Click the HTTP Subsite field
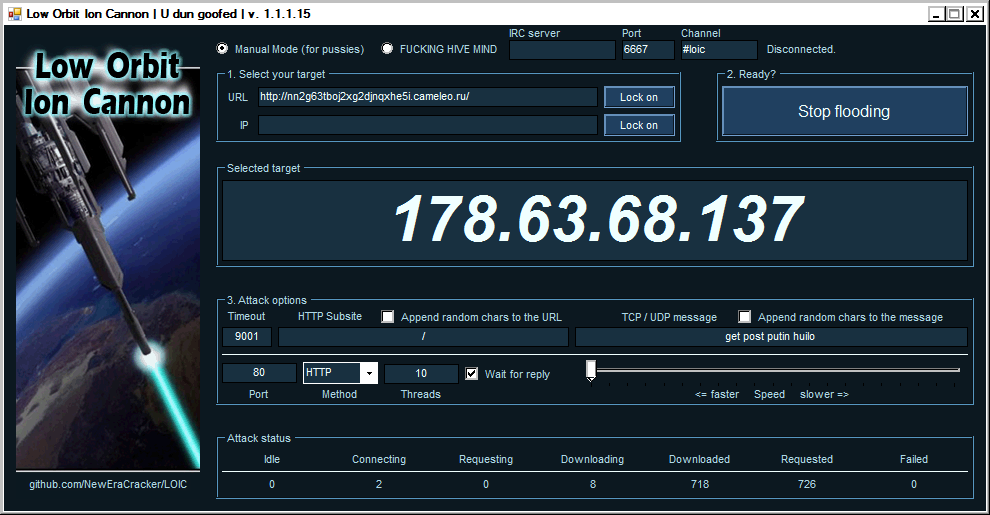 point(423,336)
